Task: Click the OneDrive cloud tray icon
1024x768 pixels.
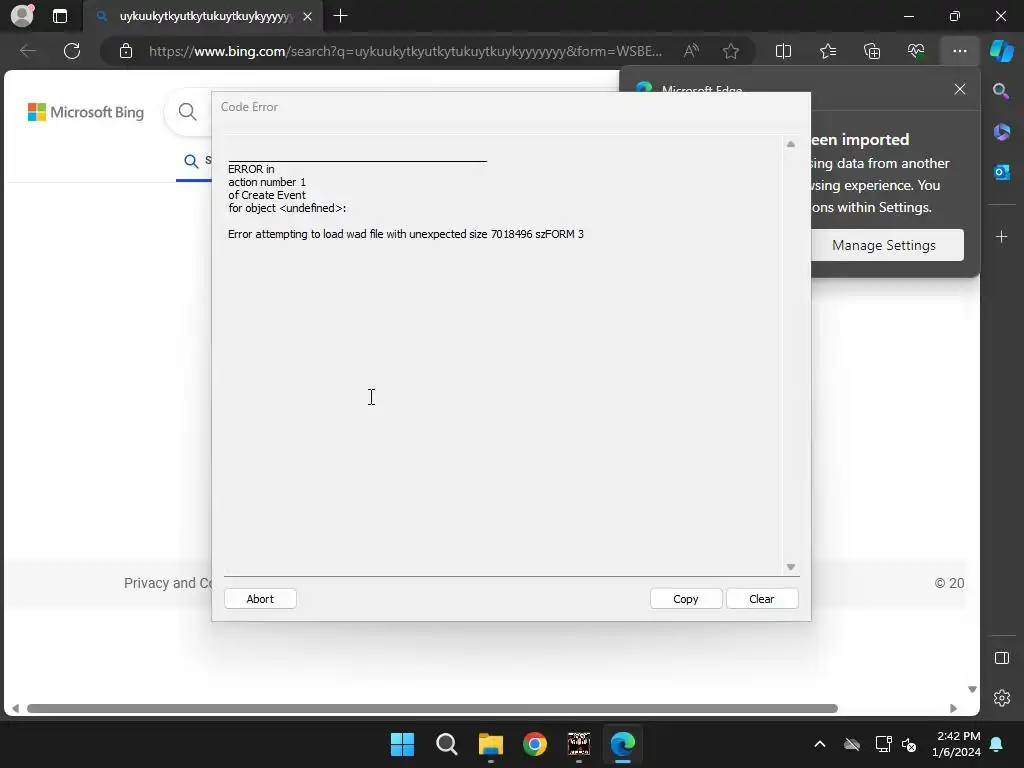Action: [x=852, y=744]
